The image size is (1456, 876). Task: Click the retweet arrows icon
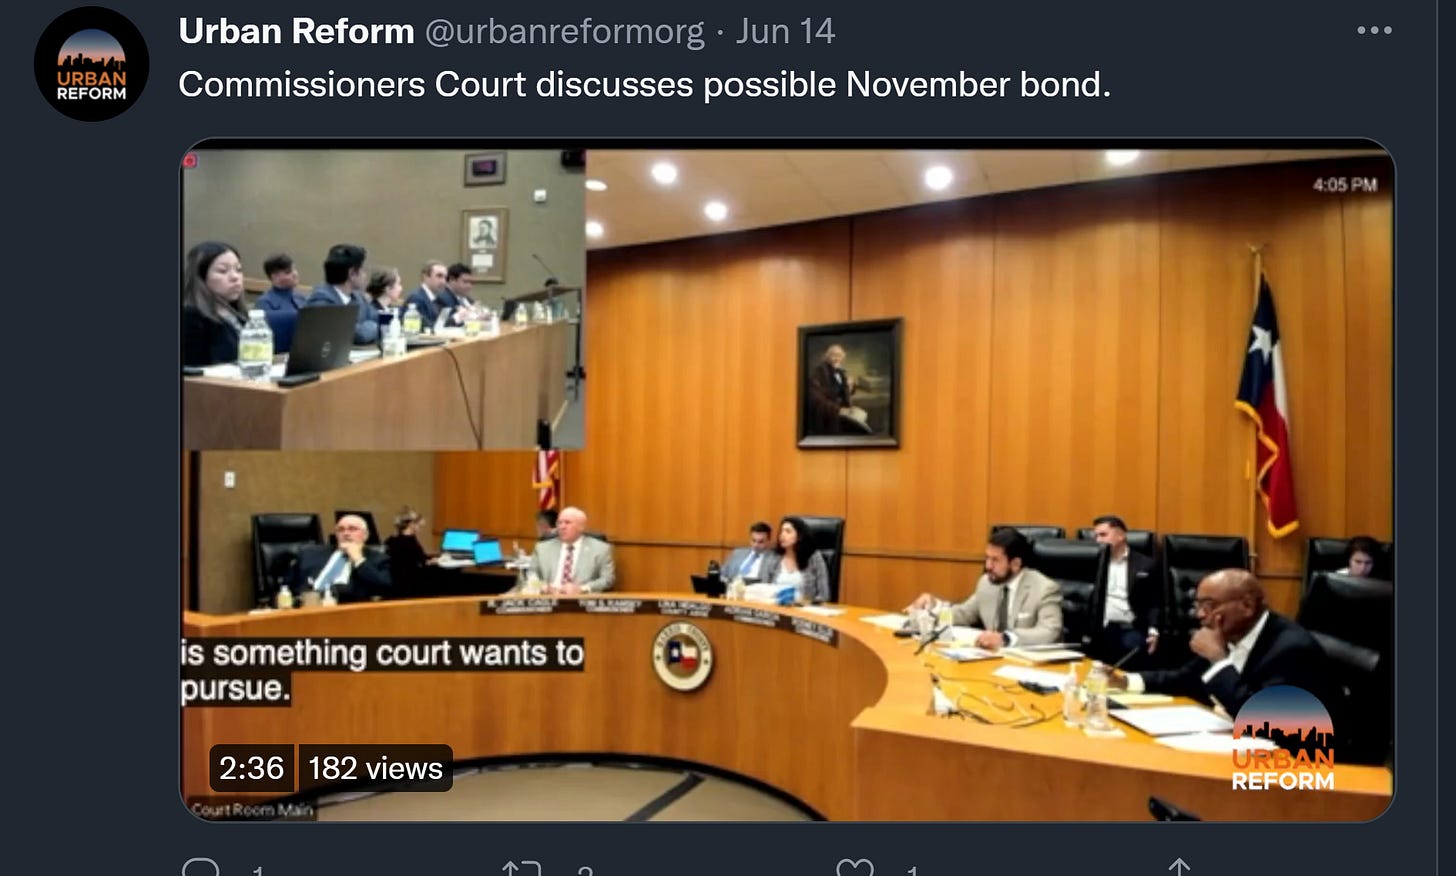pyautogui.click(x=521, y=868)
